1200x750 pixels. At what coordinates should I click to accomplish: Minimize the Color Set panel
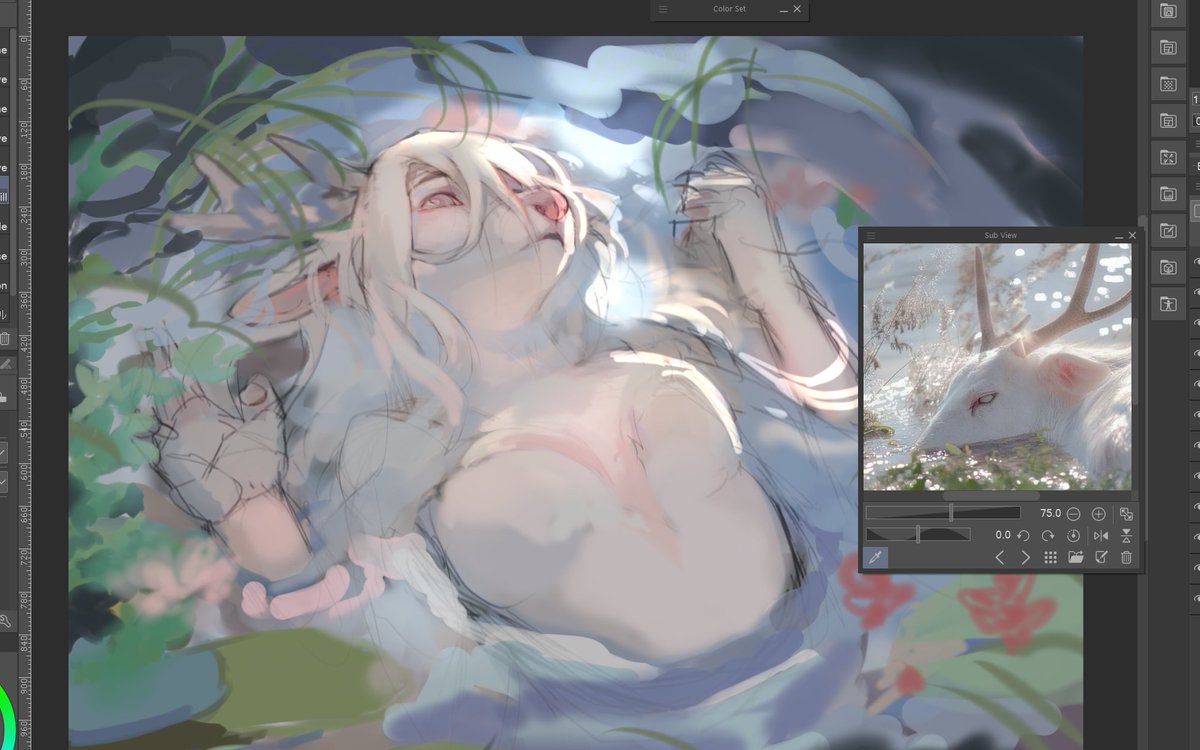tap(782, 9)
